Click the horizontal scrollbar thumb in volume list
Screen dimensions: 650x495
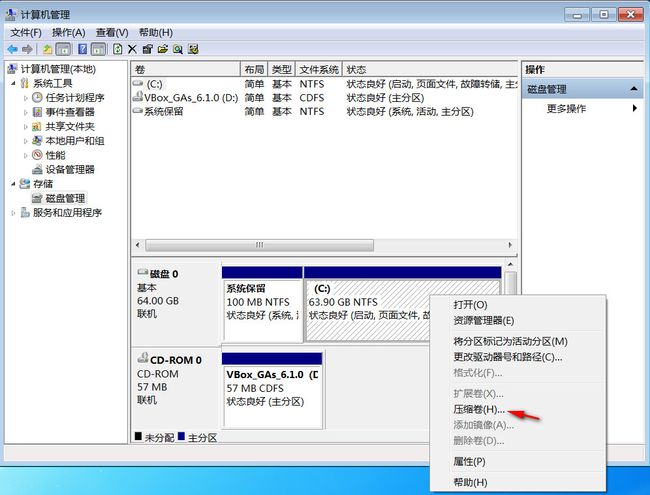coord(260,245)
